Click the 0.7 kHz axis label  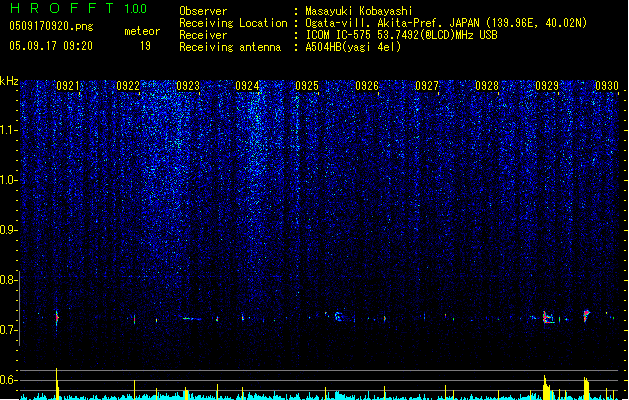click(x=8, y=330)
